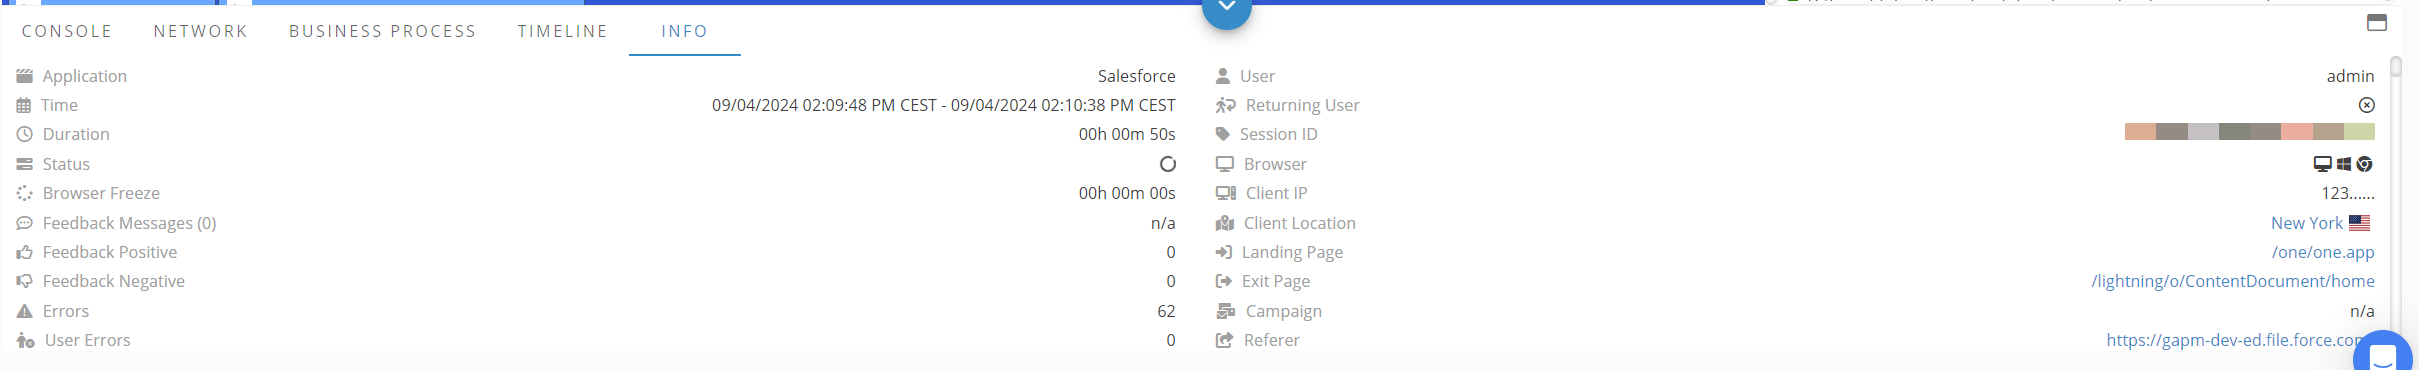Open the /lightning/o/ContentDocument/home exit page link
The height and width of the screenshot is (370, 2419).
point(2233,281)
